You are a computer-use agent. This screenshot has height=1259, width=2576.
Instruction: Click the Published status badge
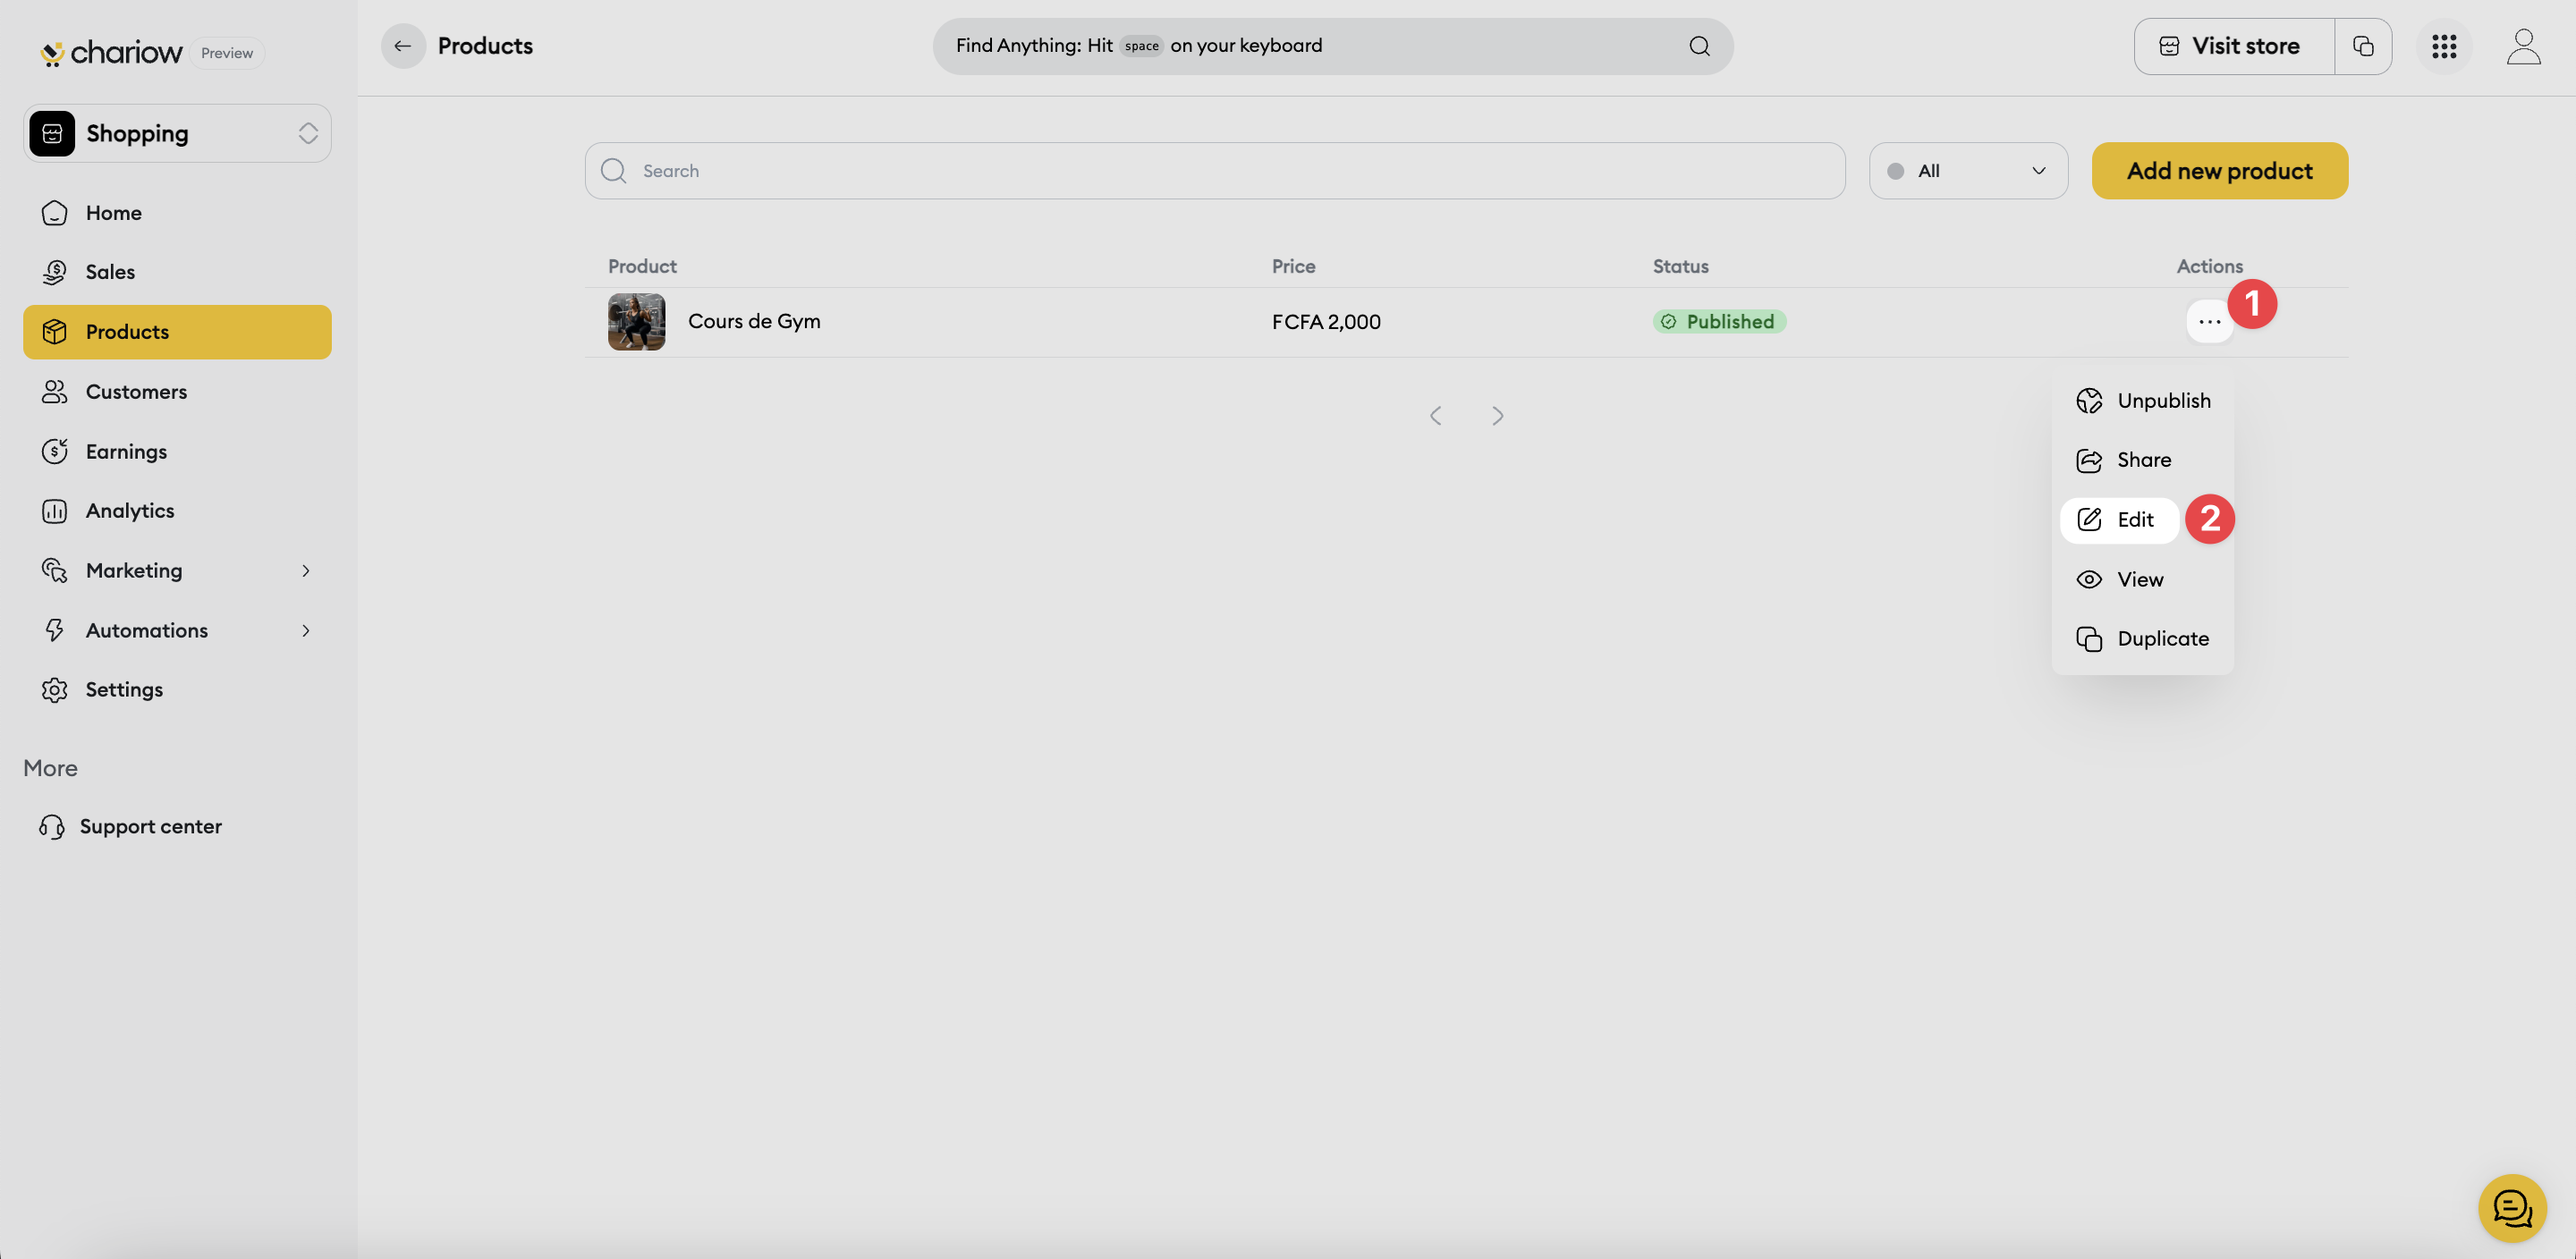[1718, 322]
